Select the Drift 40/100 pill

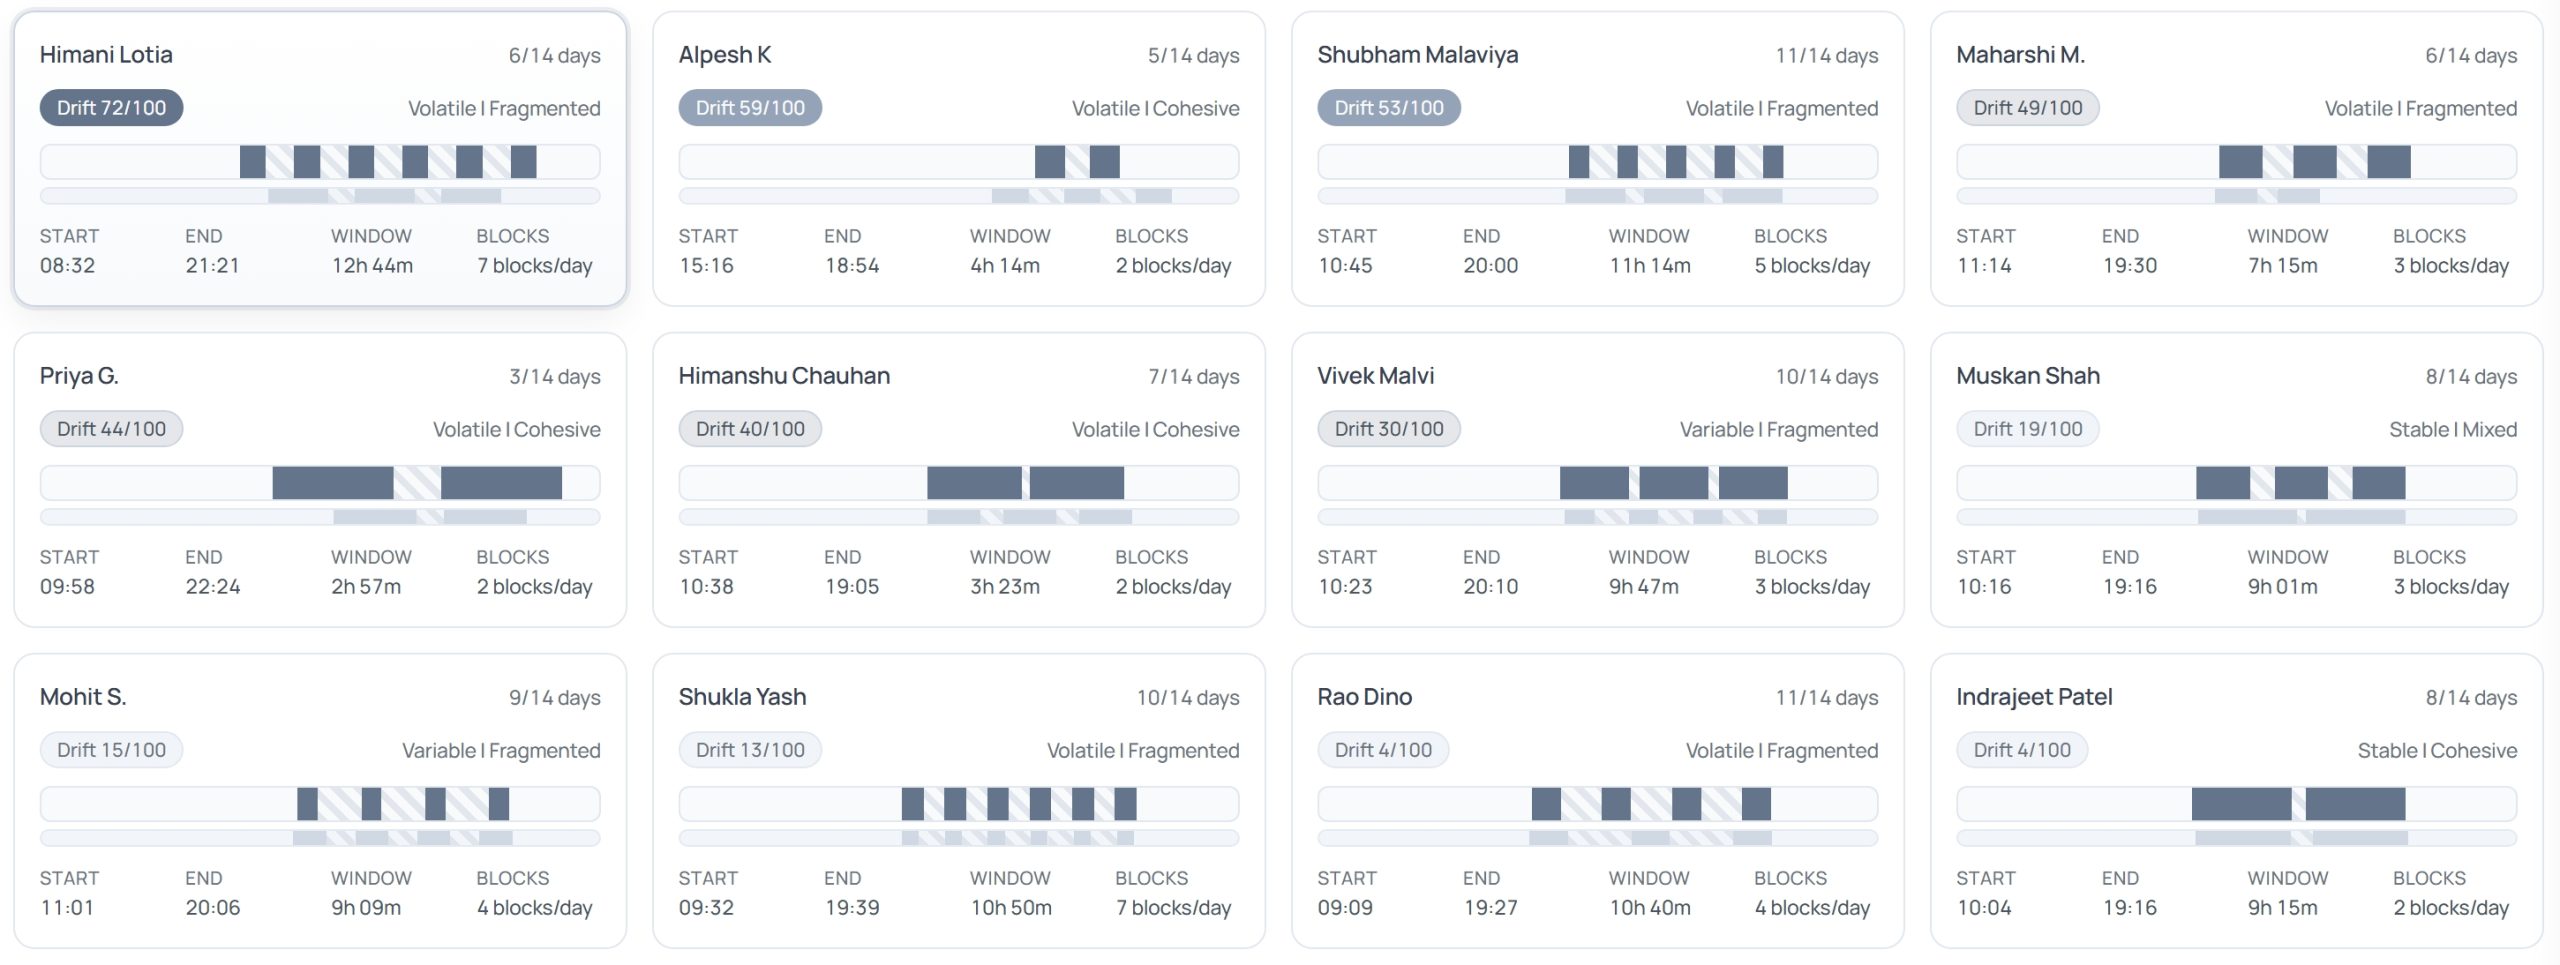click(750, 429)
